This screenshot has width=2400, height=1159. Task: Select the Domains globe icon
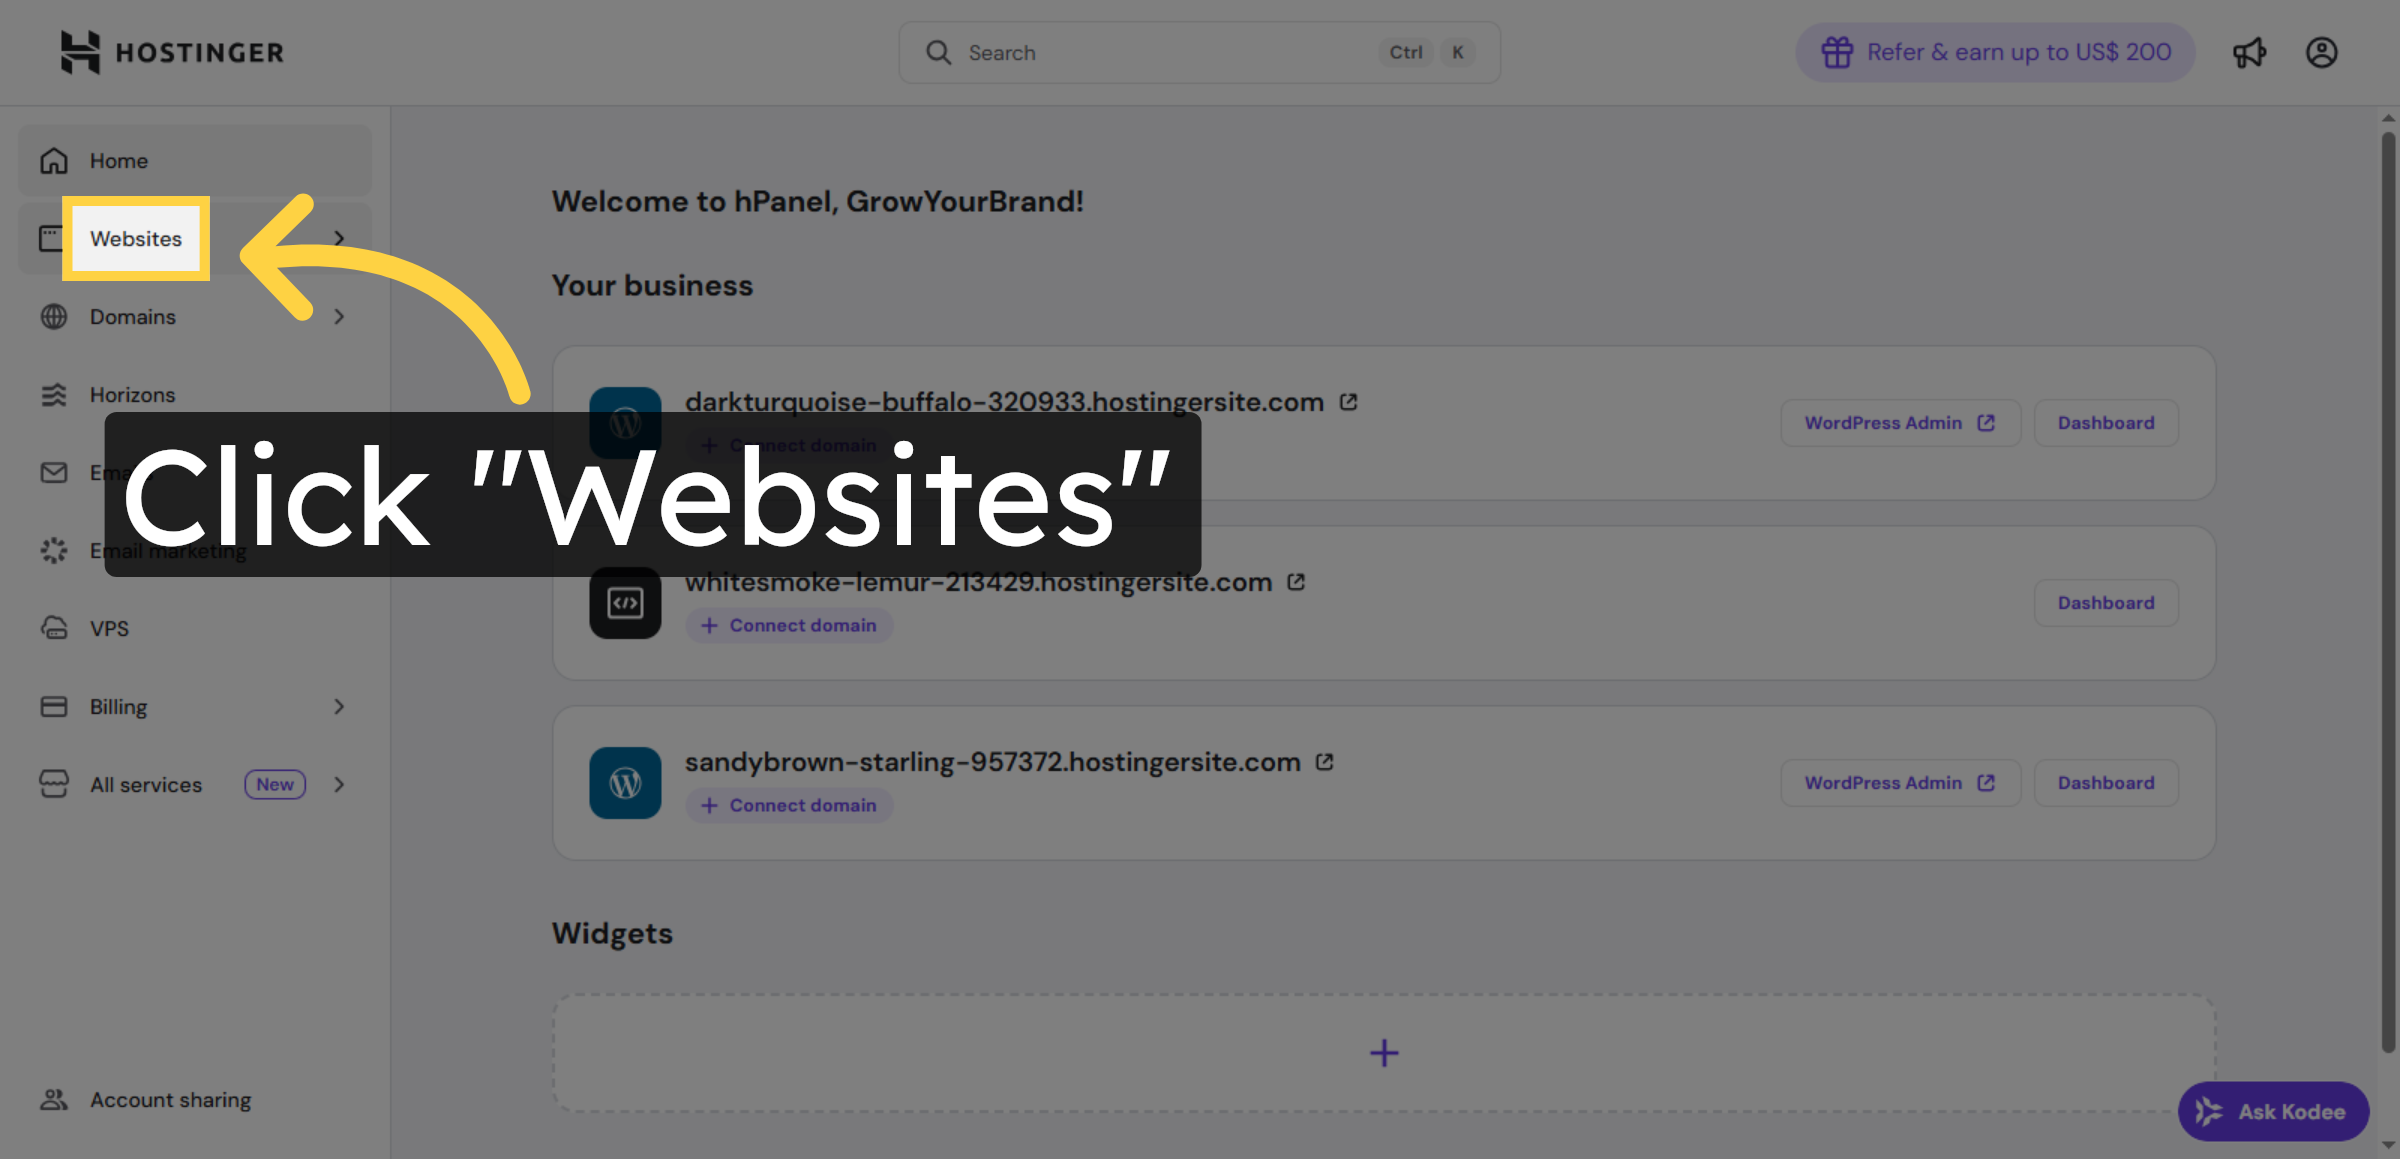click(53, 316)
